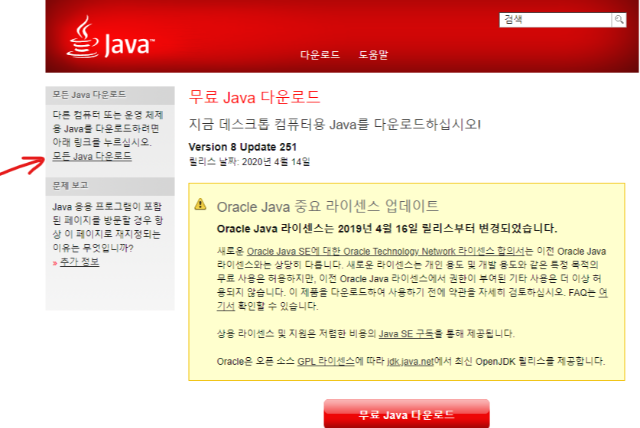640x428 pixels.
Task: Click the 모든 Java 다운로드 sidebar section header
Action: [x=110, y=95]
